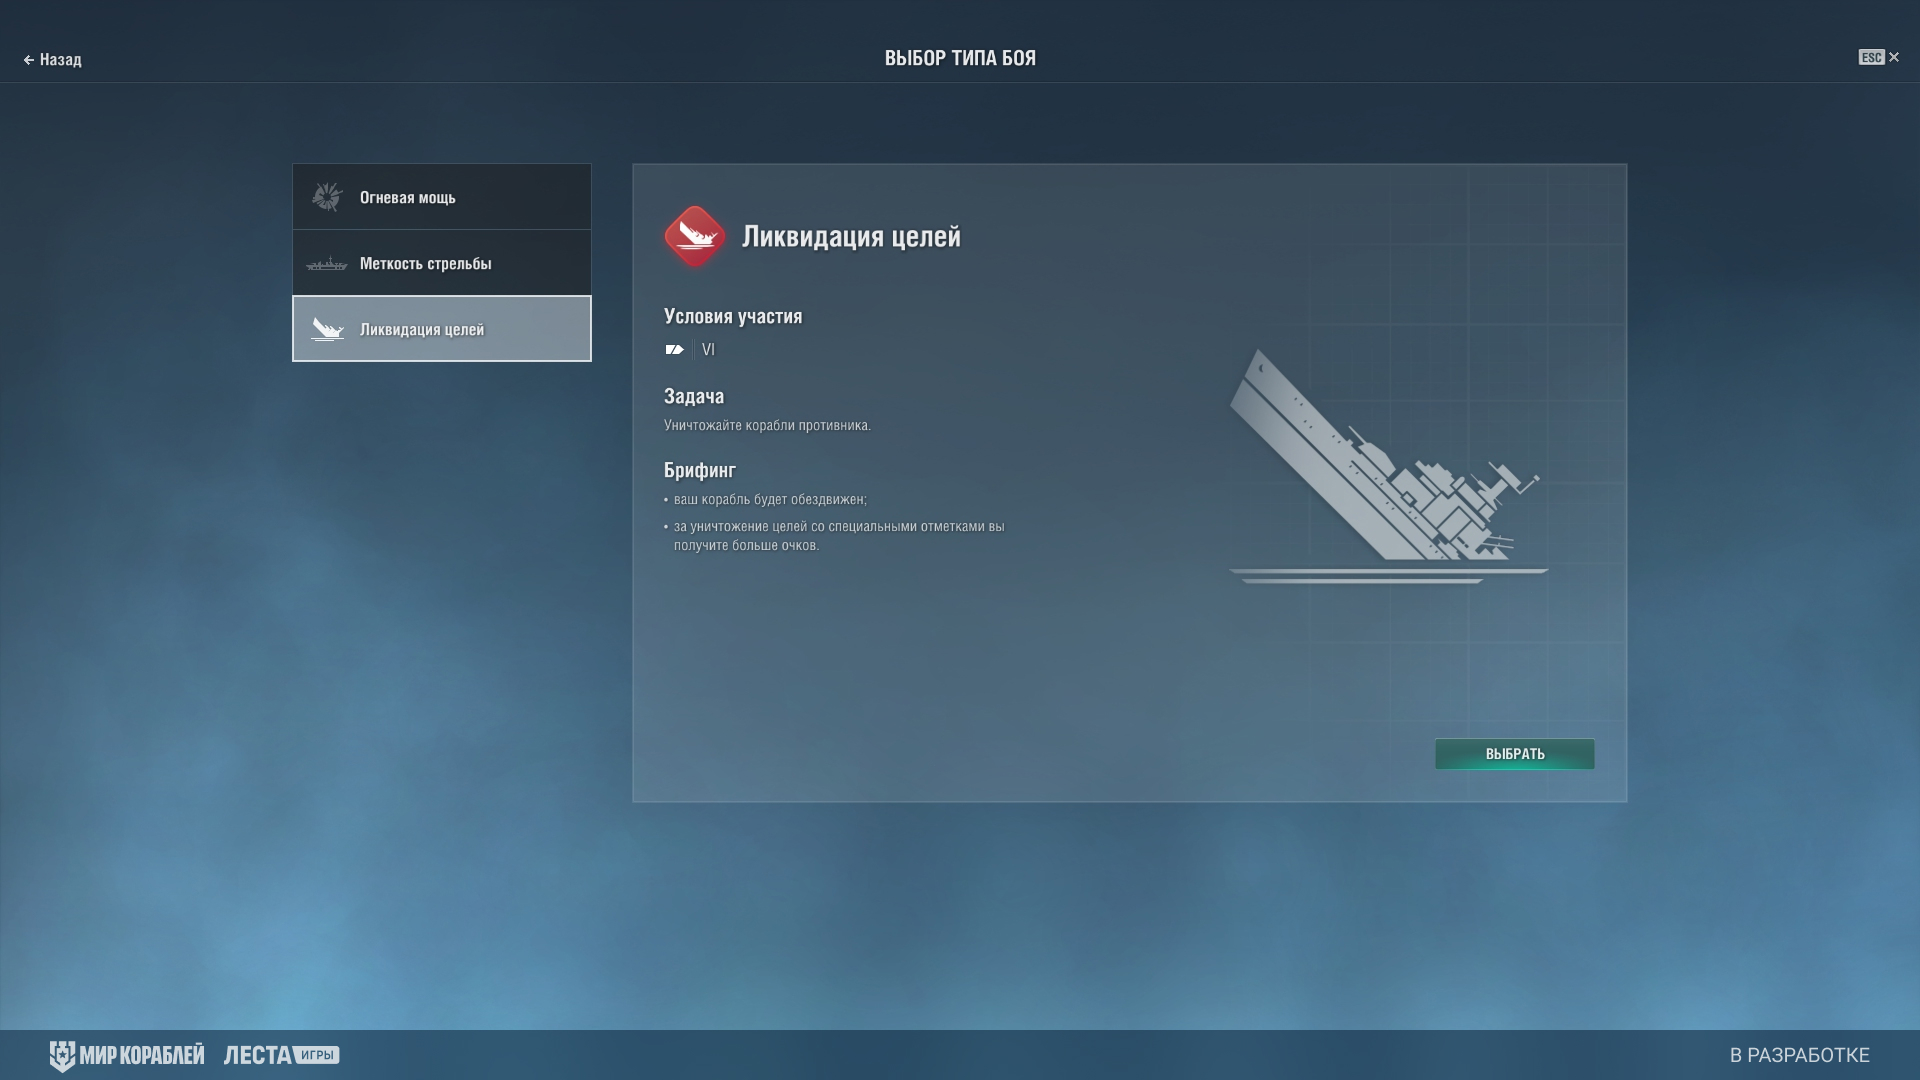Click the tier VI requirement label
Image resolution: width=1920 pixels, height=1080 pixels.
[x=708, y=349]
